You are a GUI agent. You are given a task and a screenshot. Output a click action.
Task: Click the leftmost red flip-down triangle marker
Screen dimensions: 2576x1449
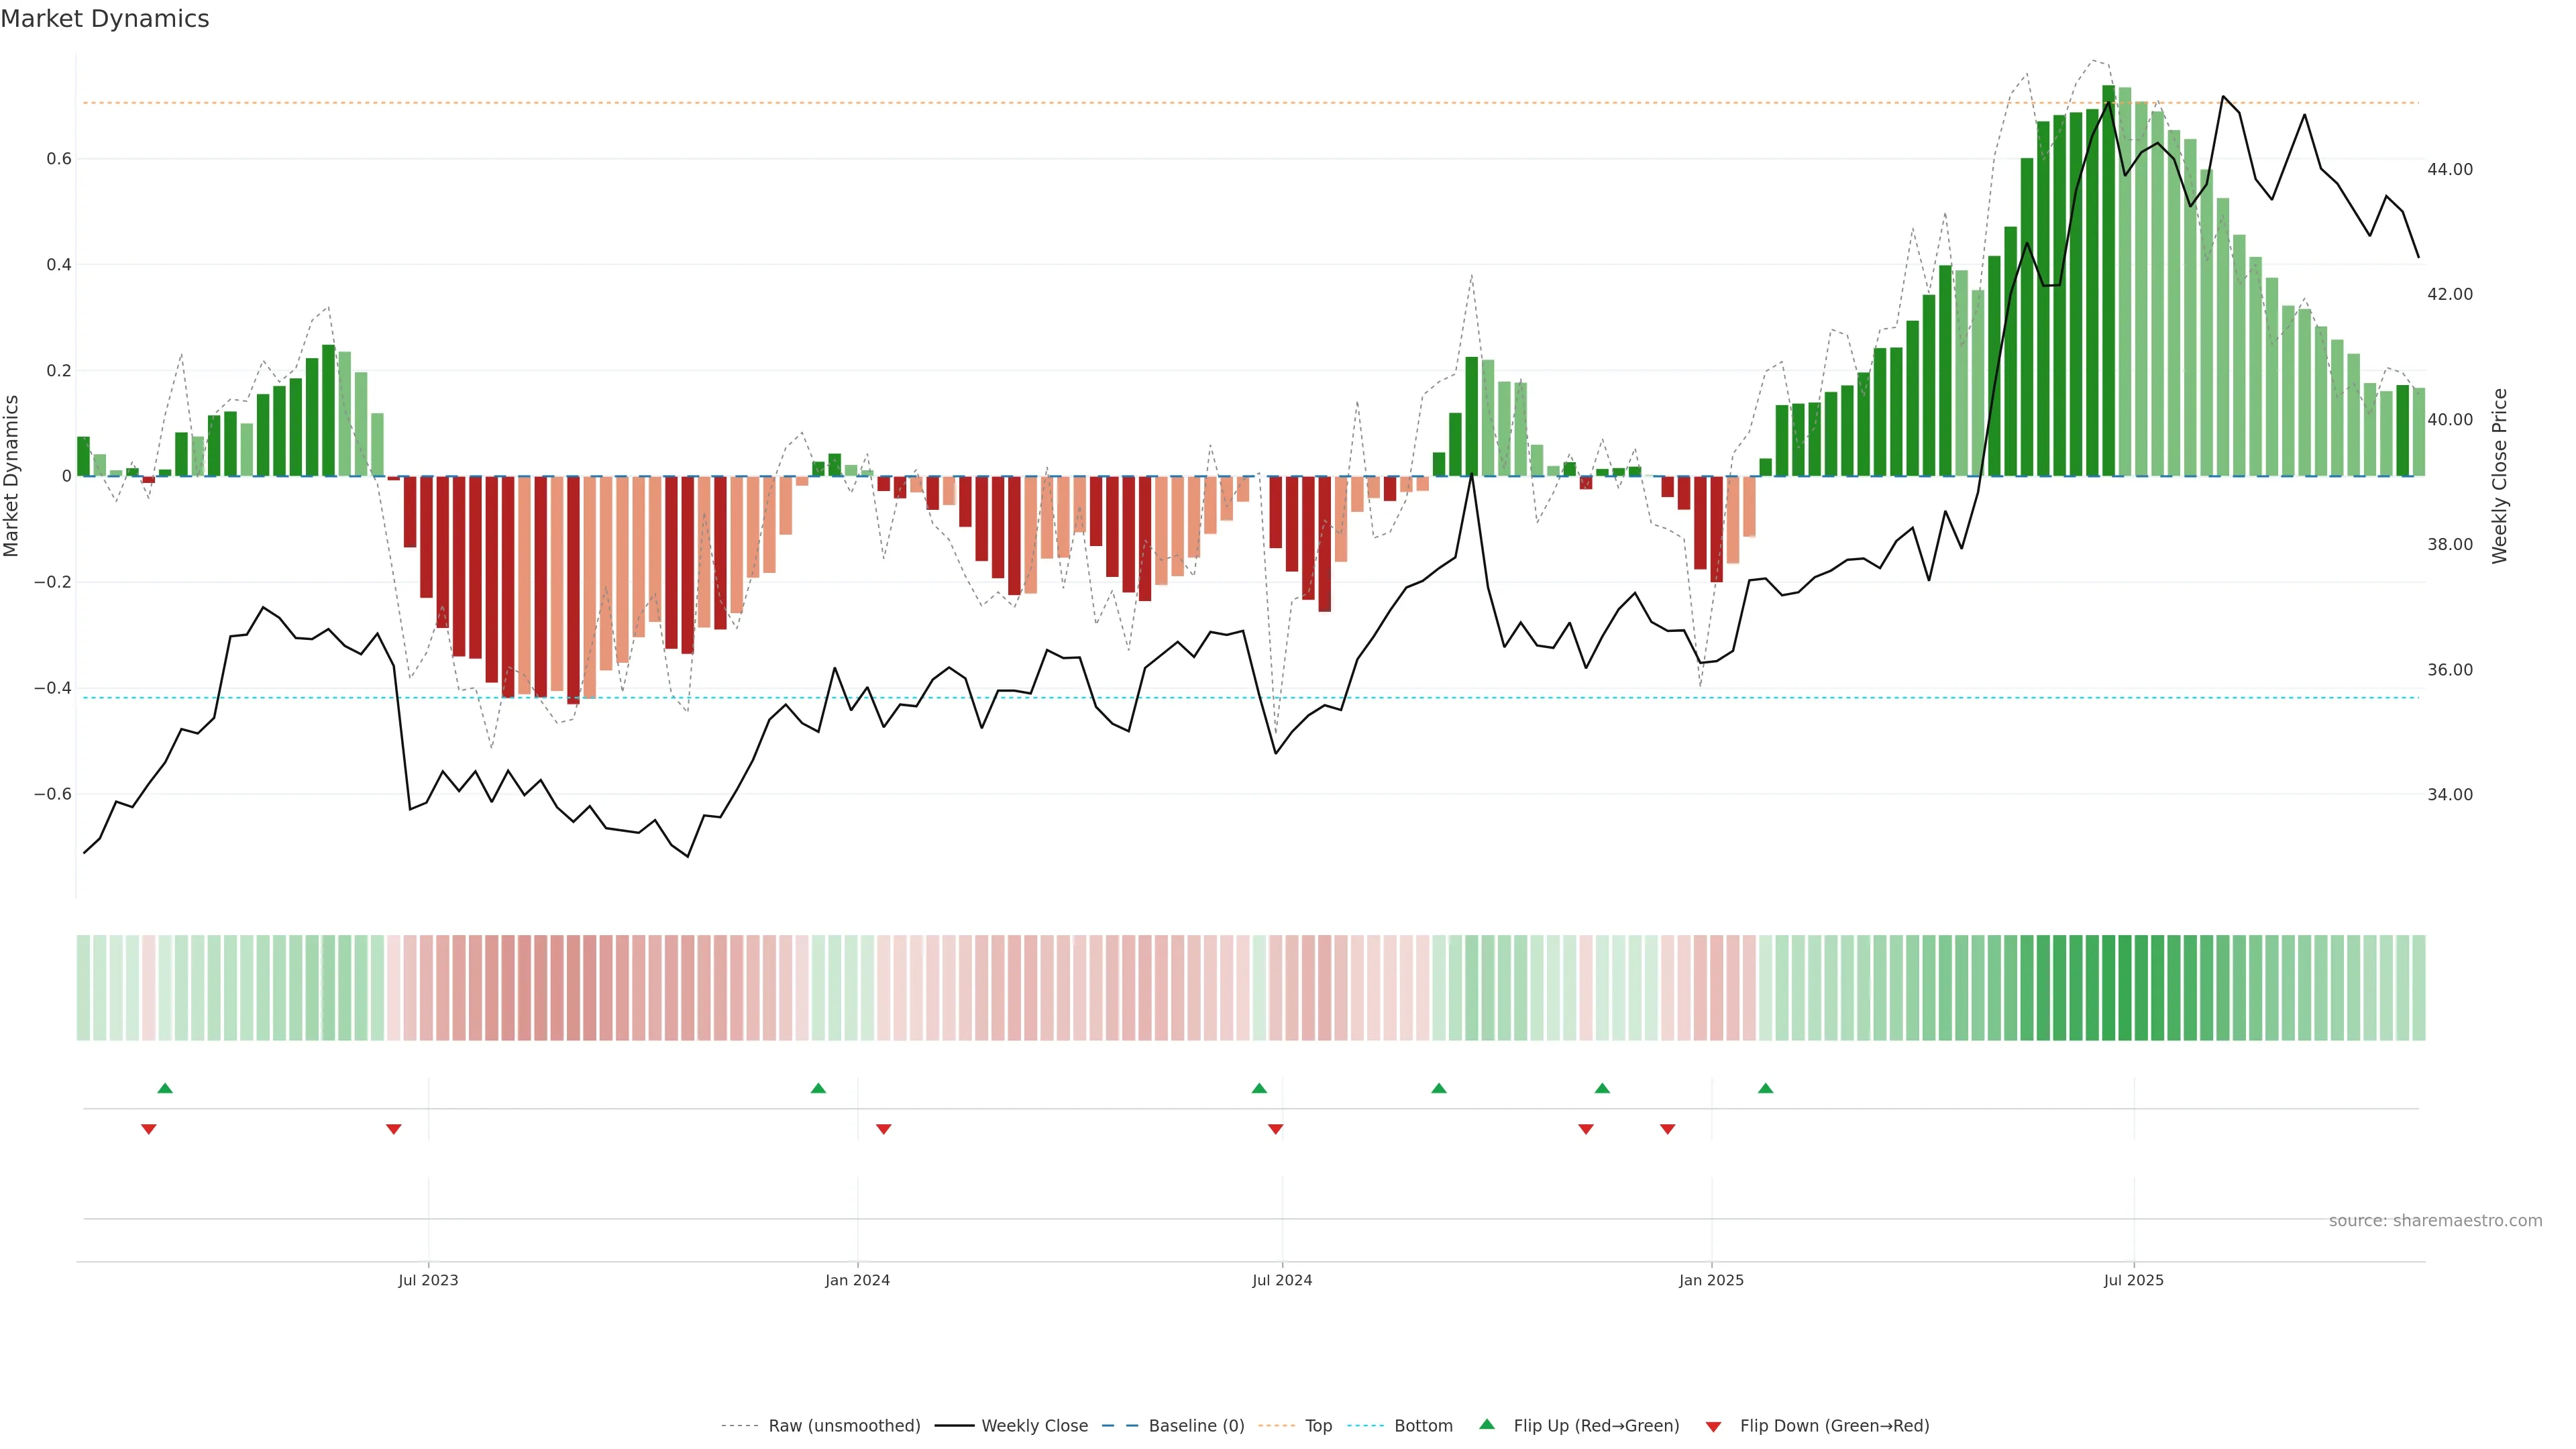[149, 1129]
